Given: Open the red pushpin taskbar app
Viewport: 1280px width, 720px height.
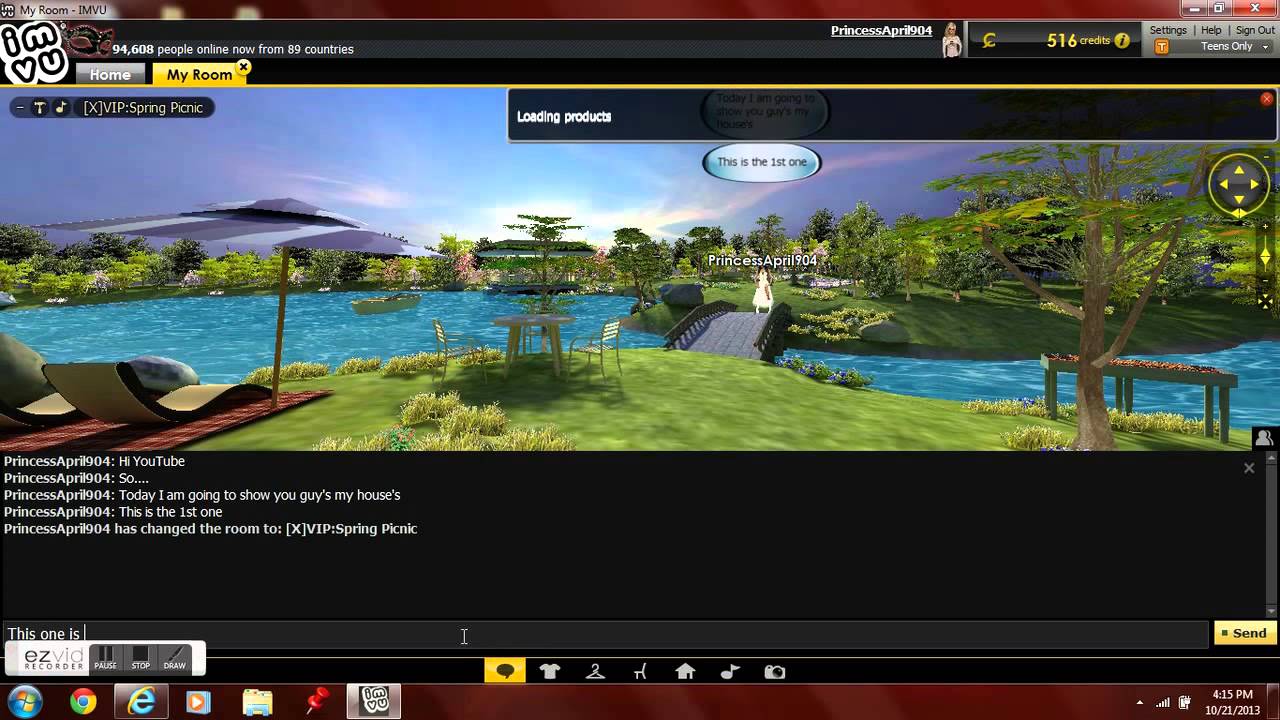Looking at the screenshot, I should point(317,702).
